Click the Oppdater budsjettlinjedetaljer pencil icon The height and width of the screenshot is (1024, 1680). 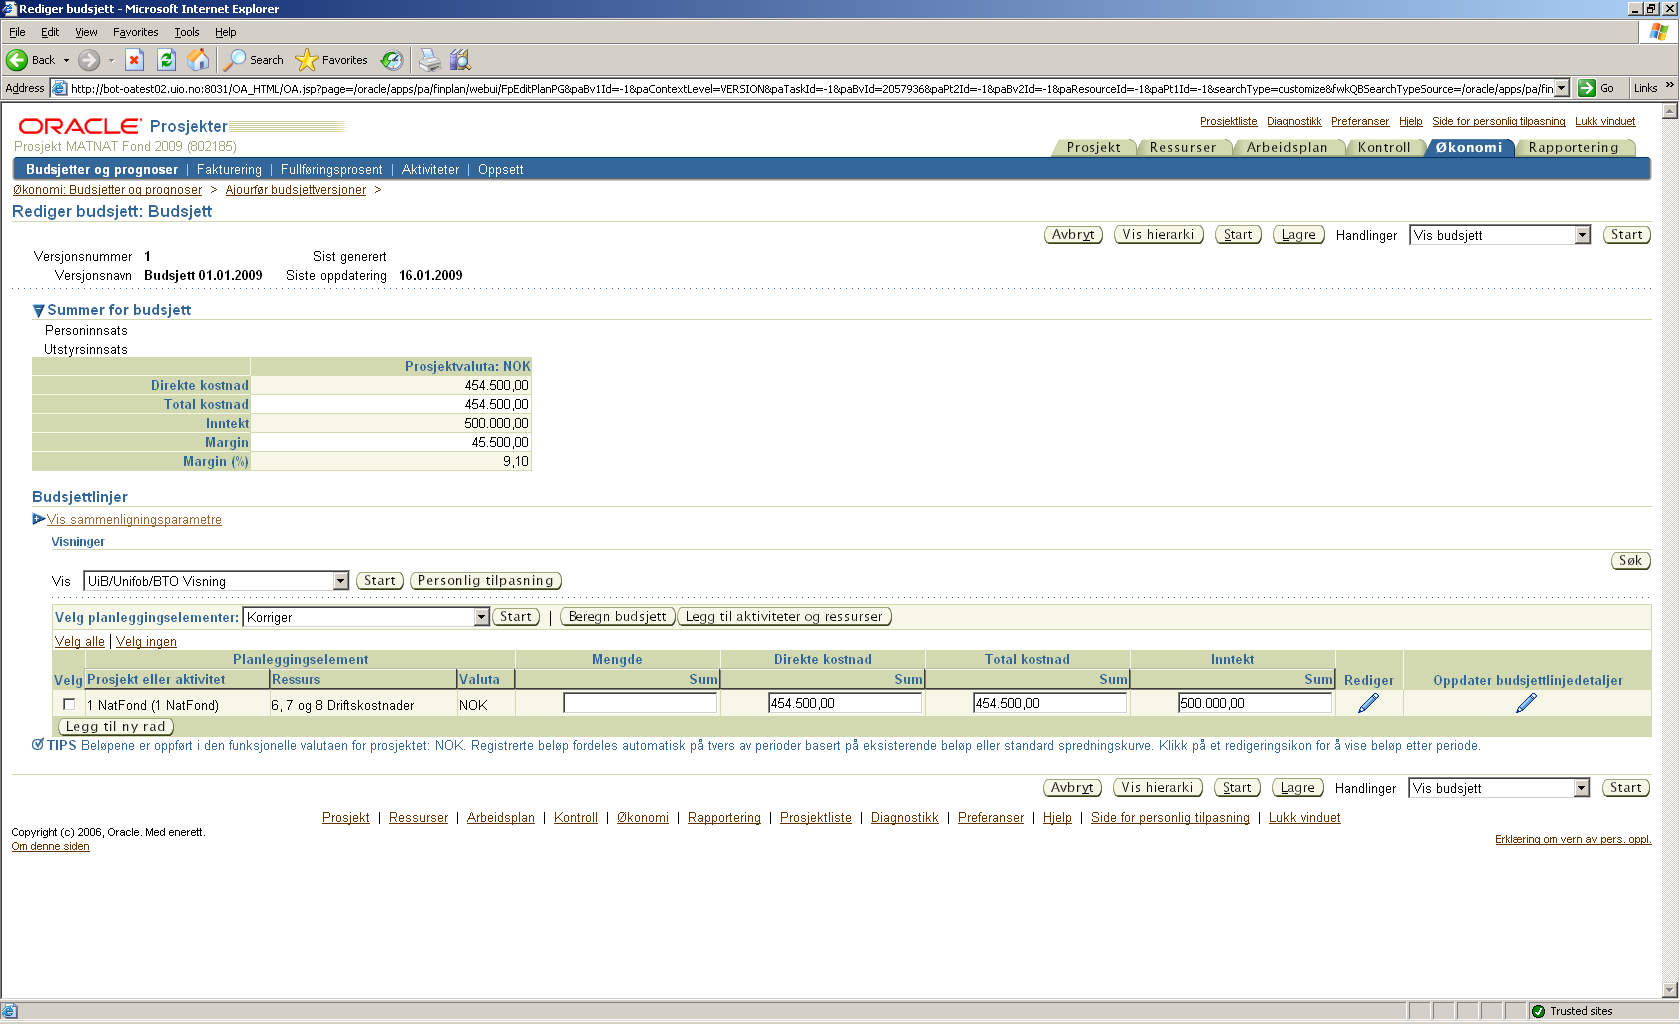1526,703
